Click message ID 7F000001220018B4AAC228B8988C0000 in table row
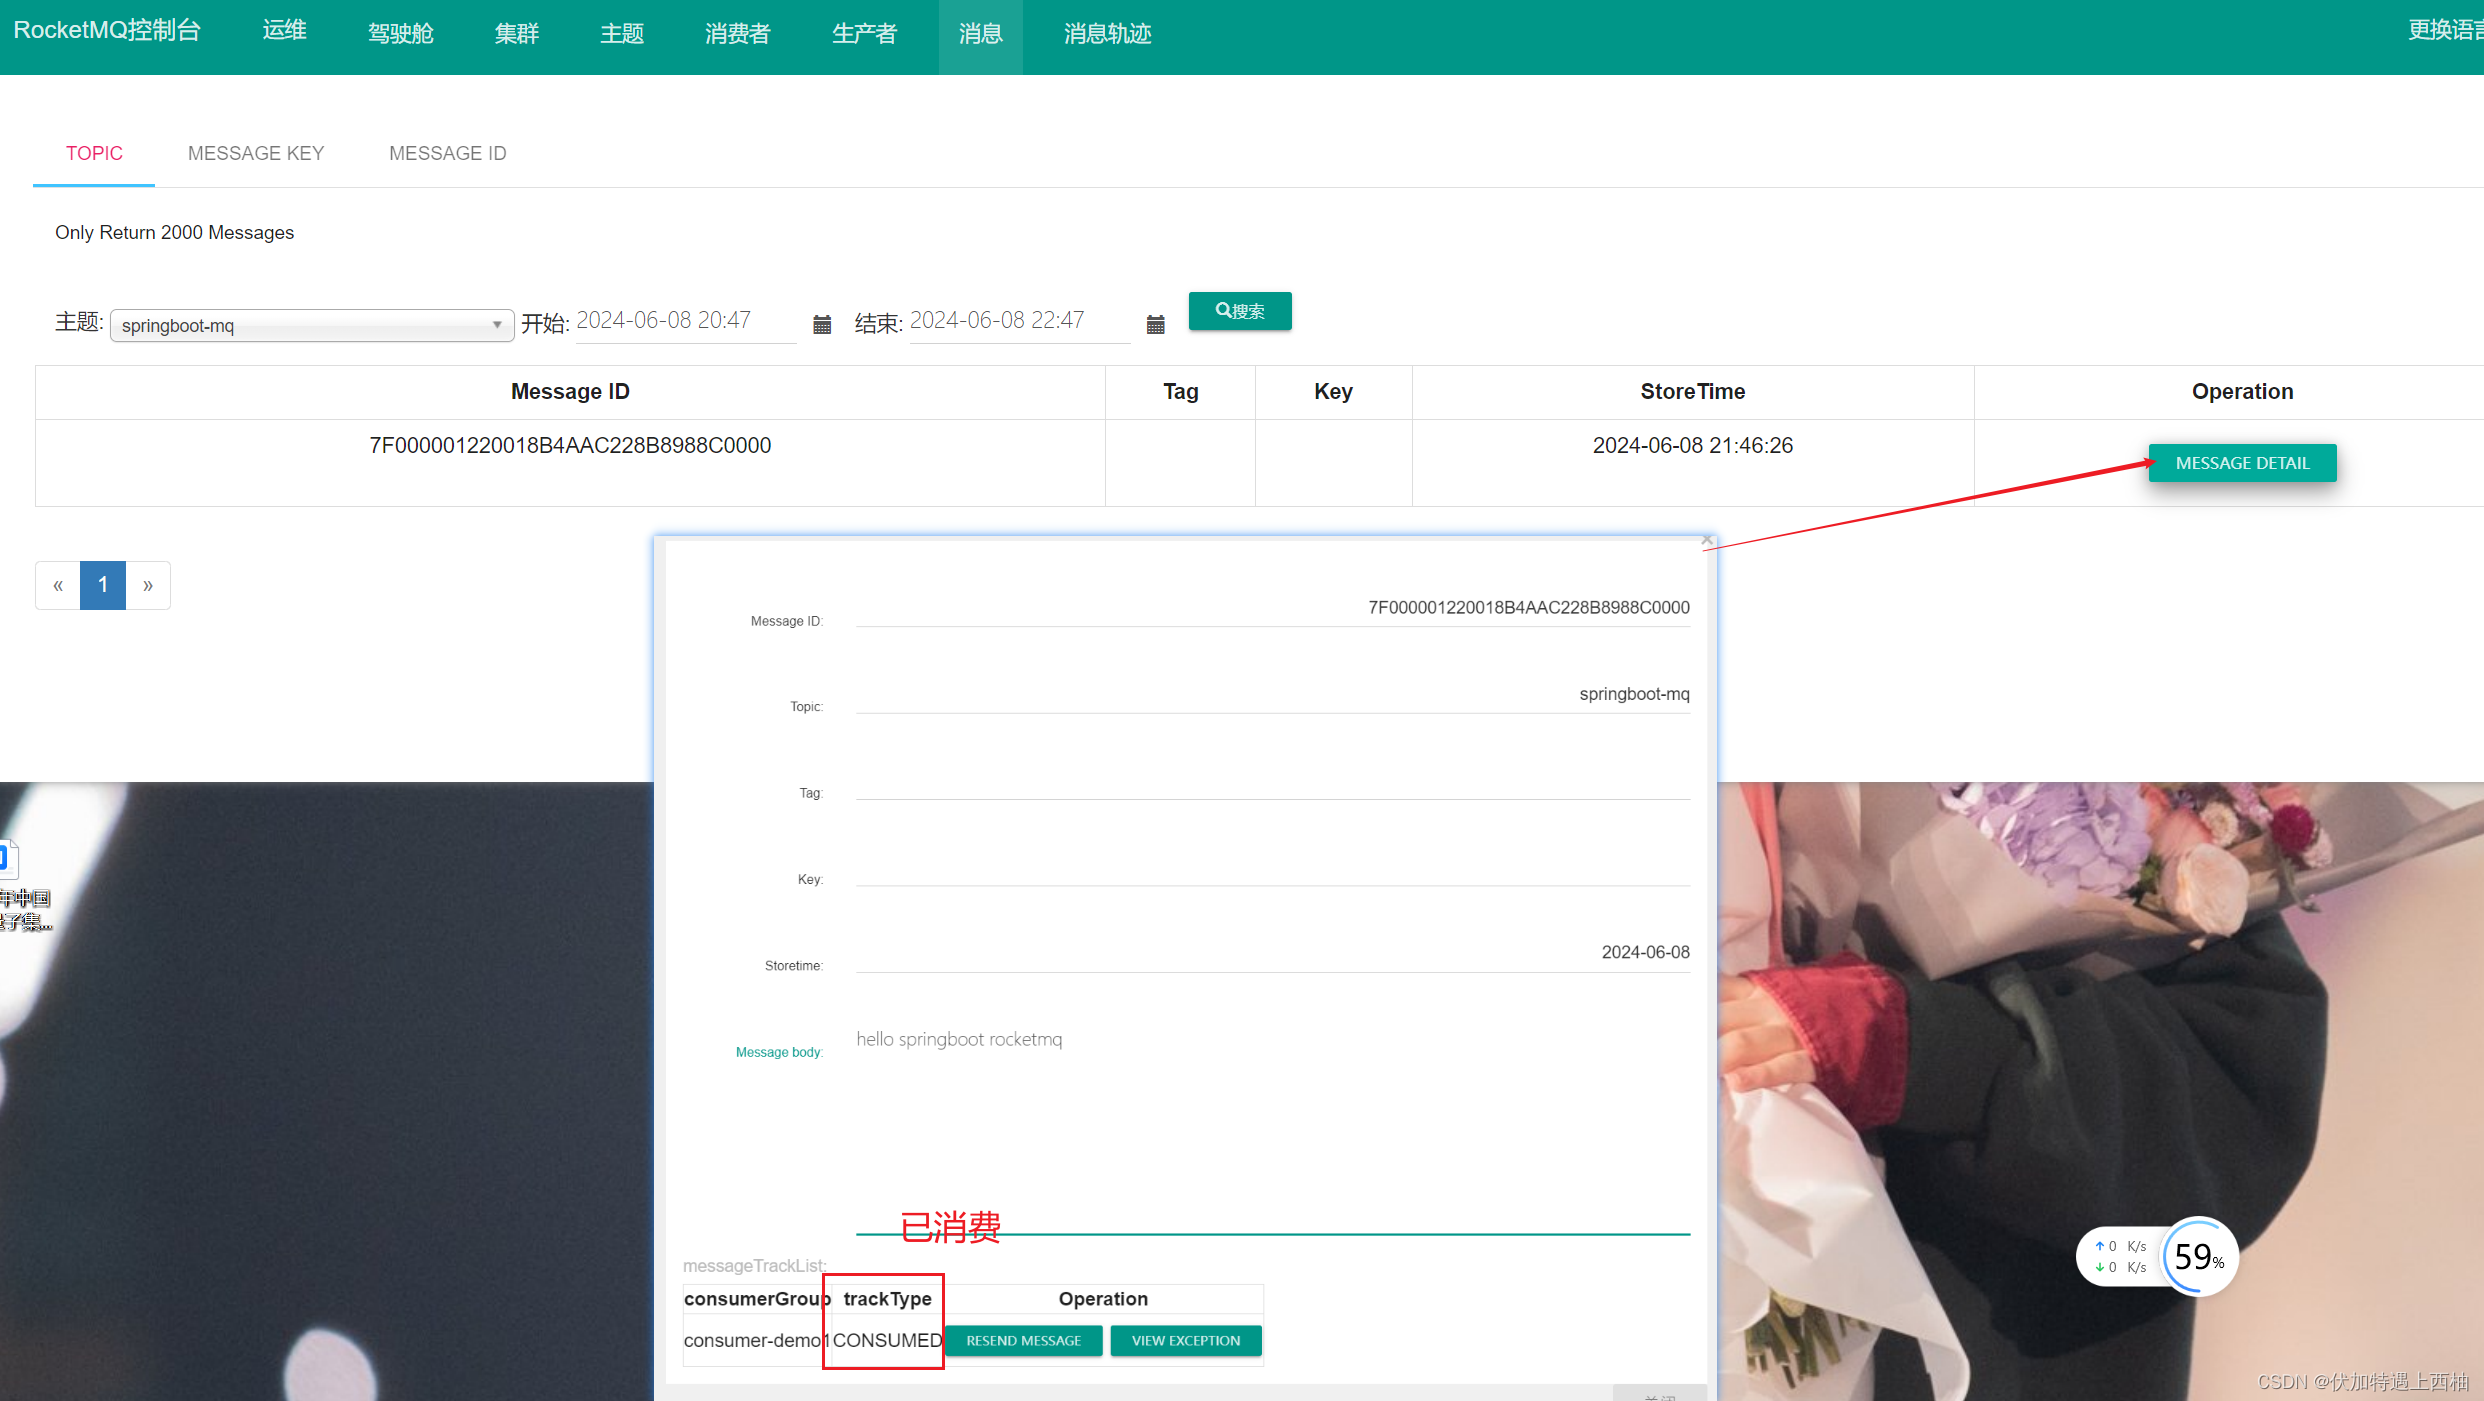Screen dimensions: 2484x1401 tap(570, 446)
